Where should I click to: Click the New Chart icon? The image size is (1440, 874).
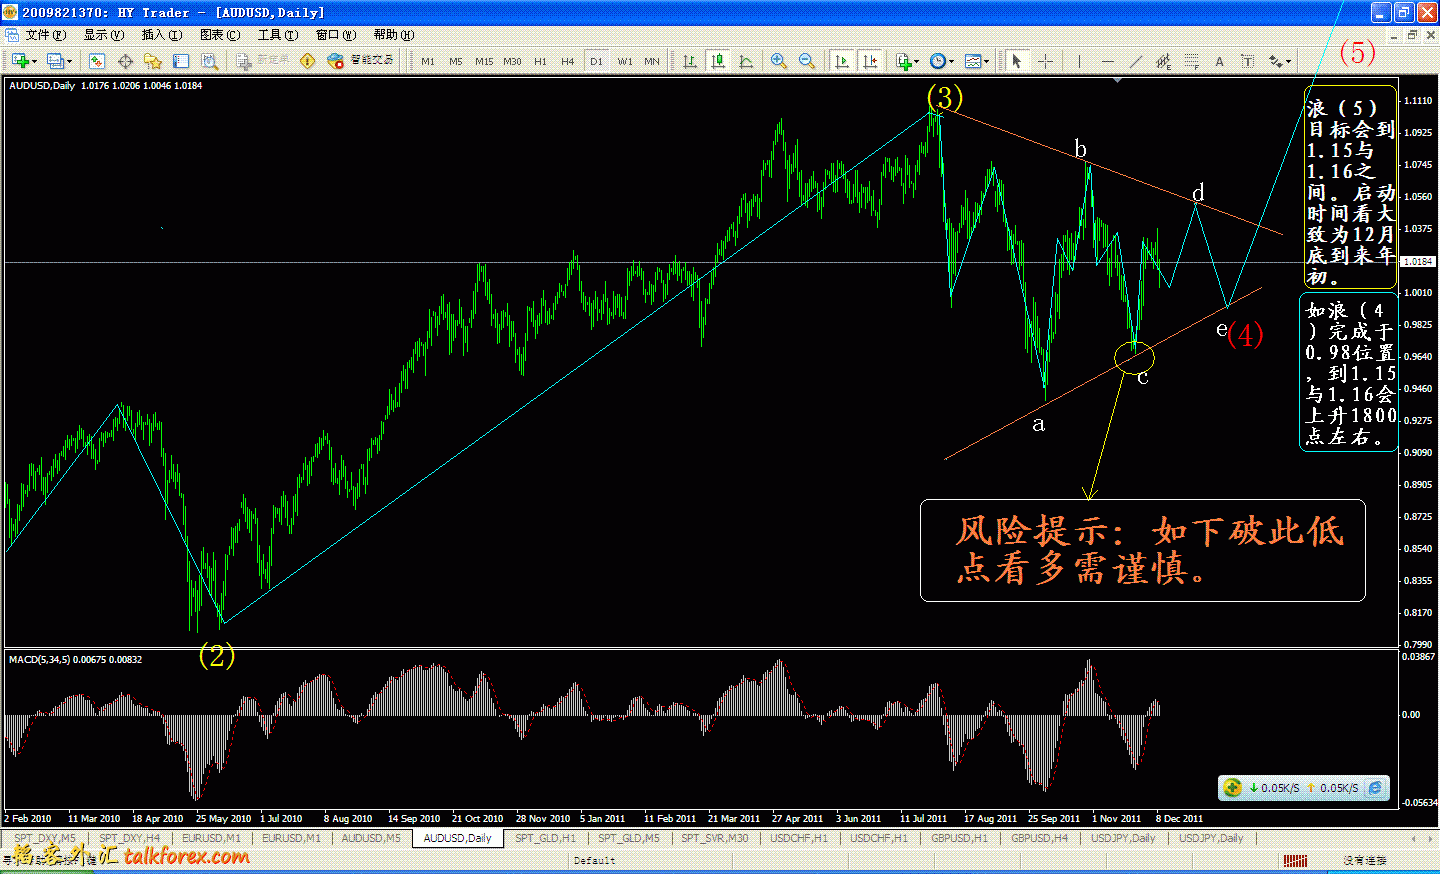(x=18, y=61)
